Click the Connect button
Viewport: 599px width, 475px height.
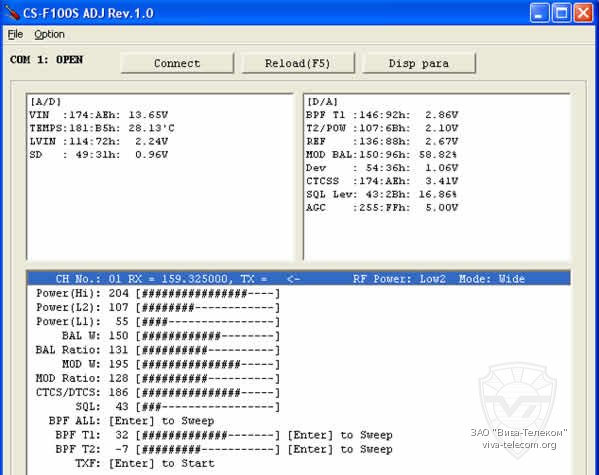point(177,63)
